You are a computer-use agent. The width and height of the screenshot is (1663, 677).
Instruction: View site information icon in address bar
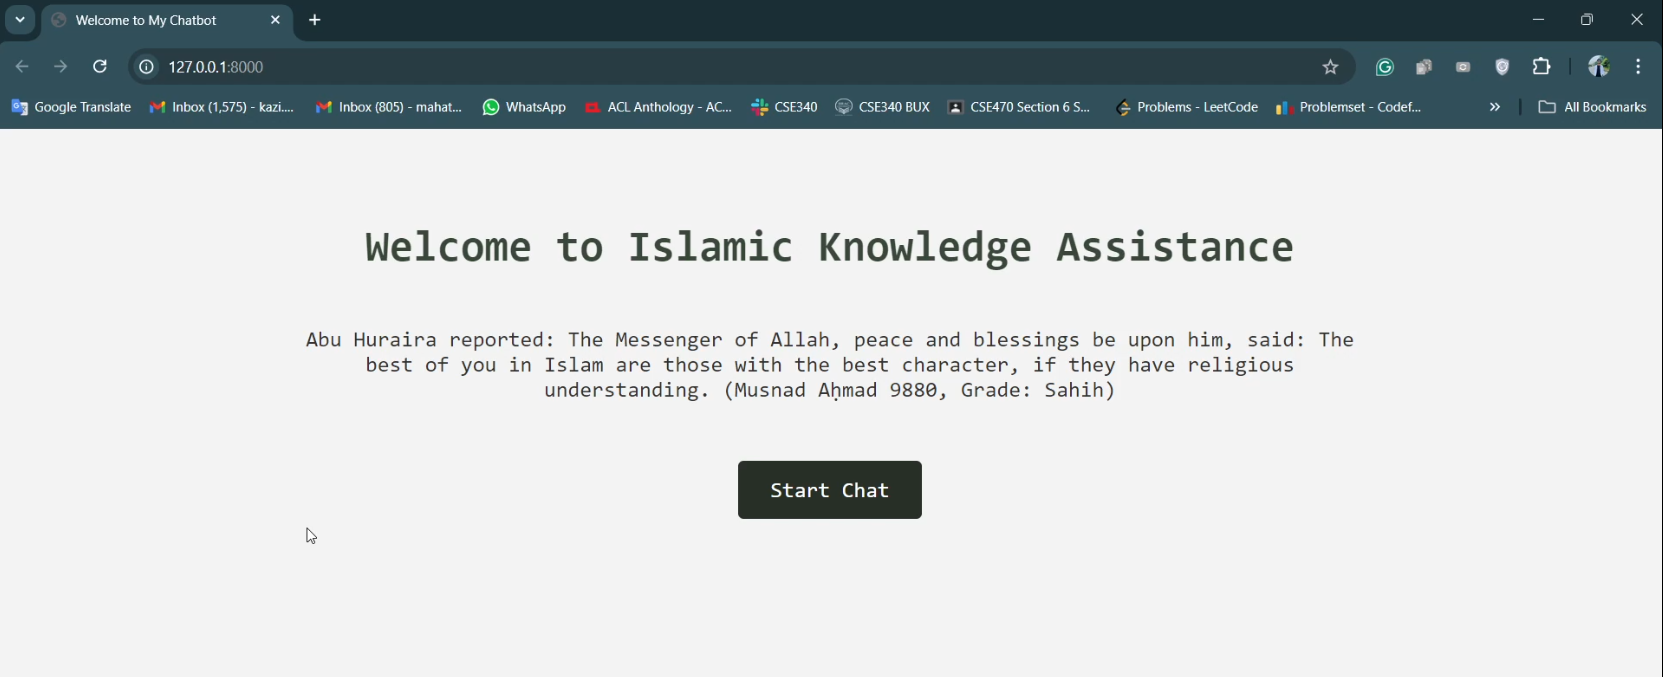[146, 67]
